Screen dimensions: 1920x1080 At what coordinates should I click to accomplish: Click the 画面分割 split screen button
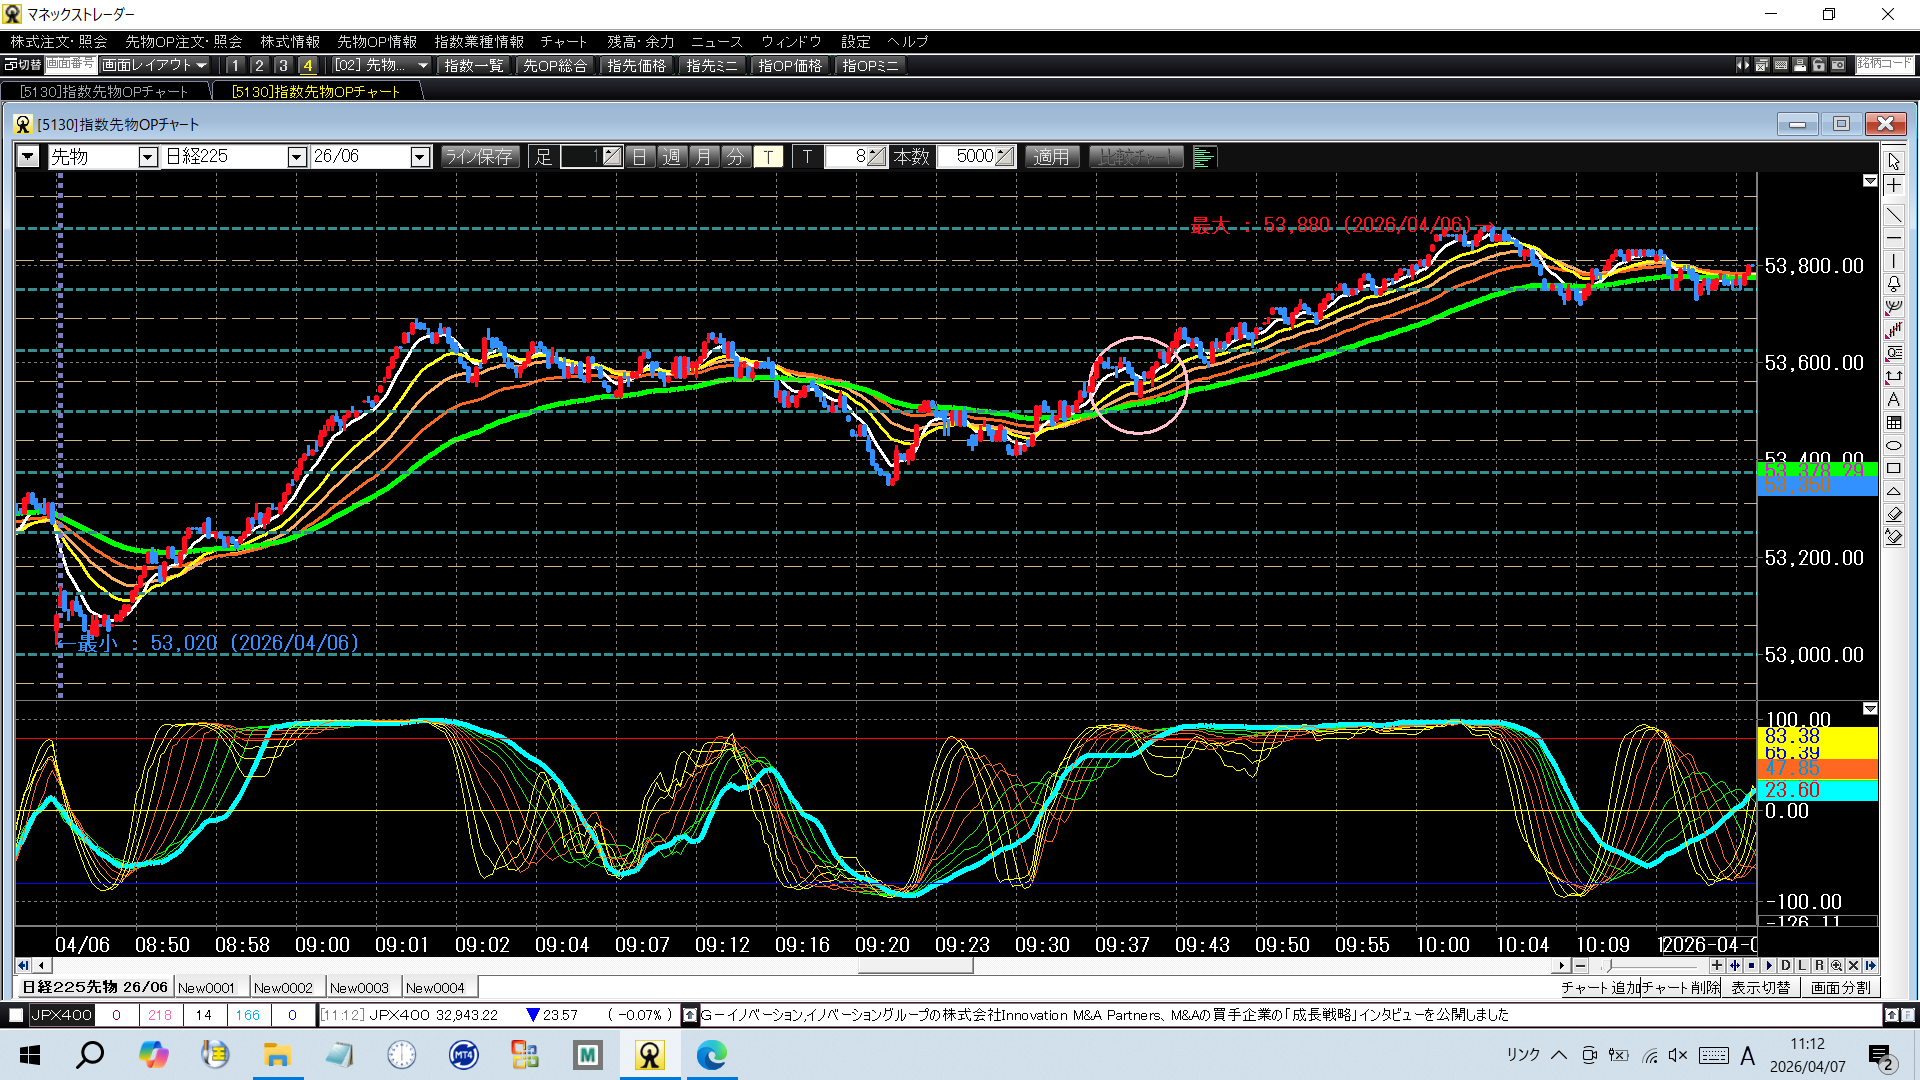1840,988
